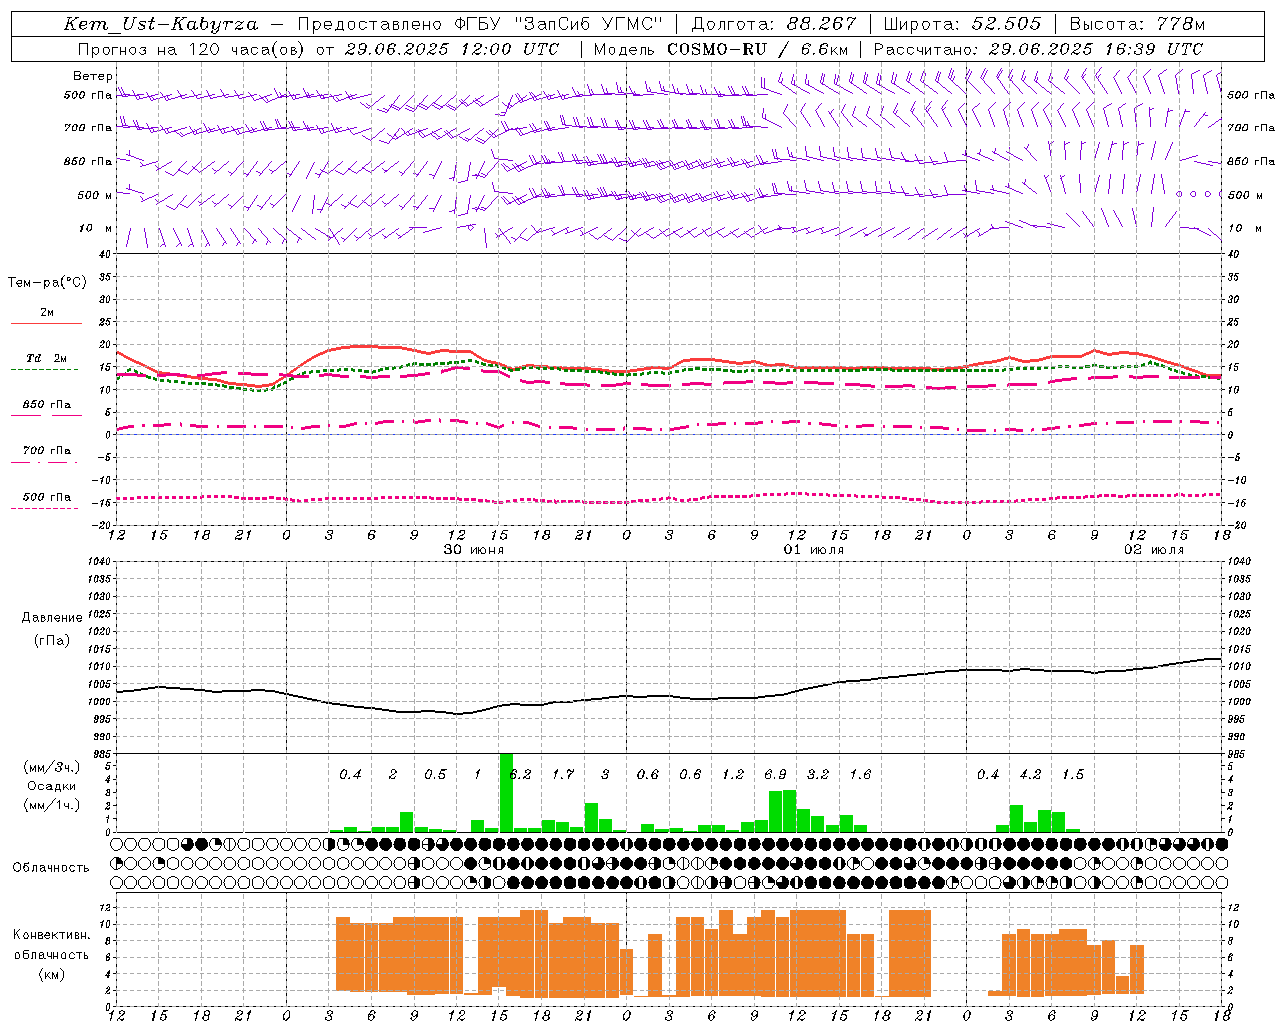Click the (мм/1ч.) unit label

51,805
